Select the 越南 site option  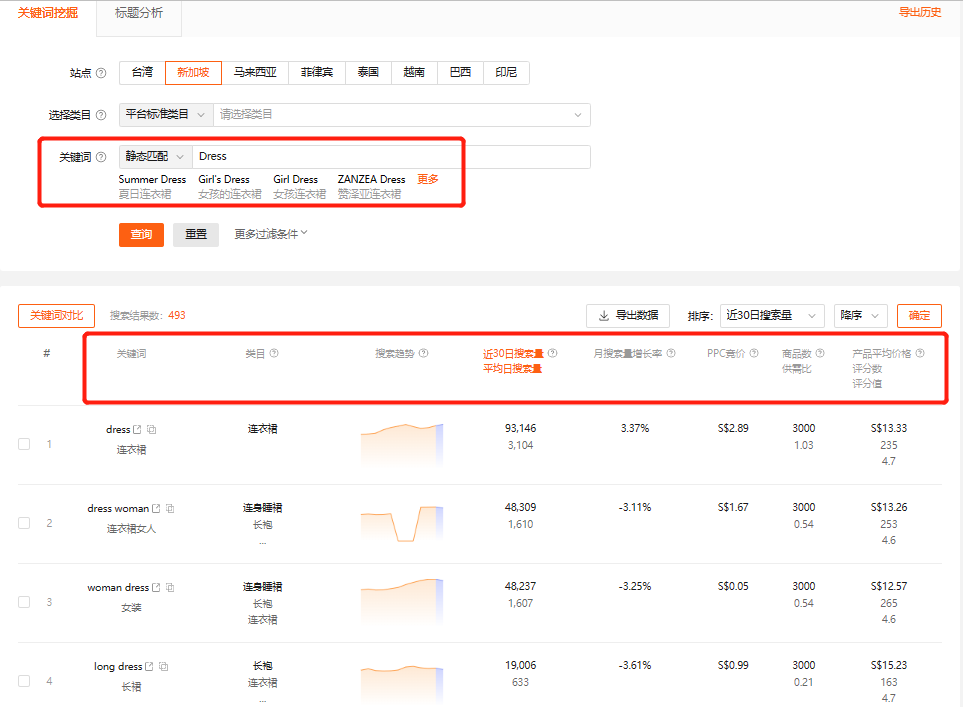(414, 72)
